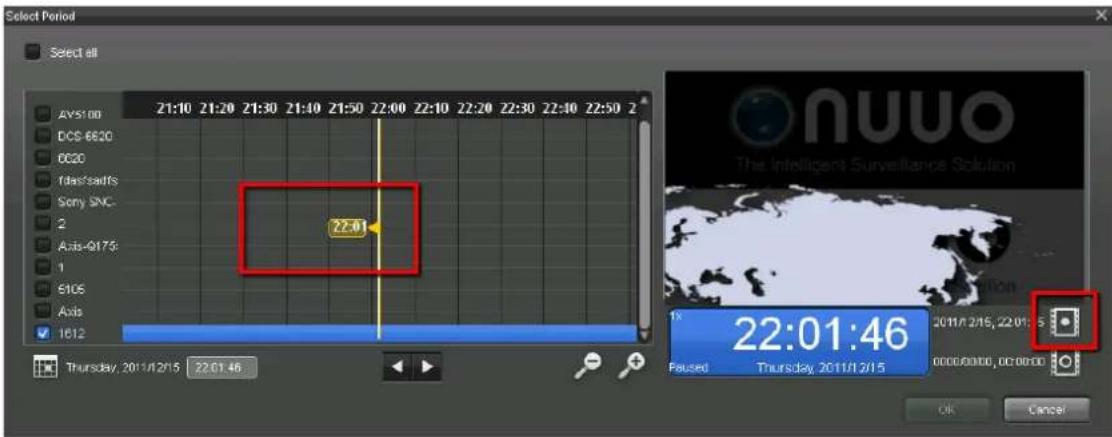This screenshot has width=1112, height=437.
Task: Click the 22:01 timeline marker tag
Action: 348,228
